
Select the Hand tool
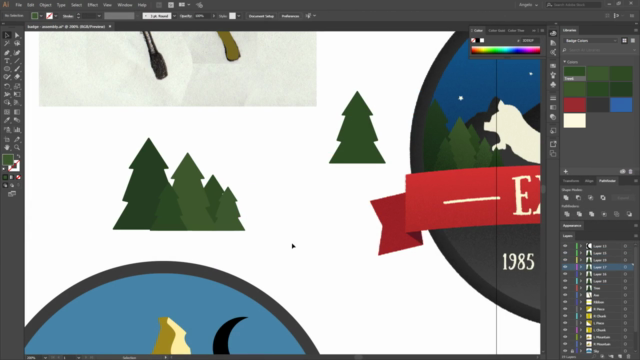click(7, 147)
